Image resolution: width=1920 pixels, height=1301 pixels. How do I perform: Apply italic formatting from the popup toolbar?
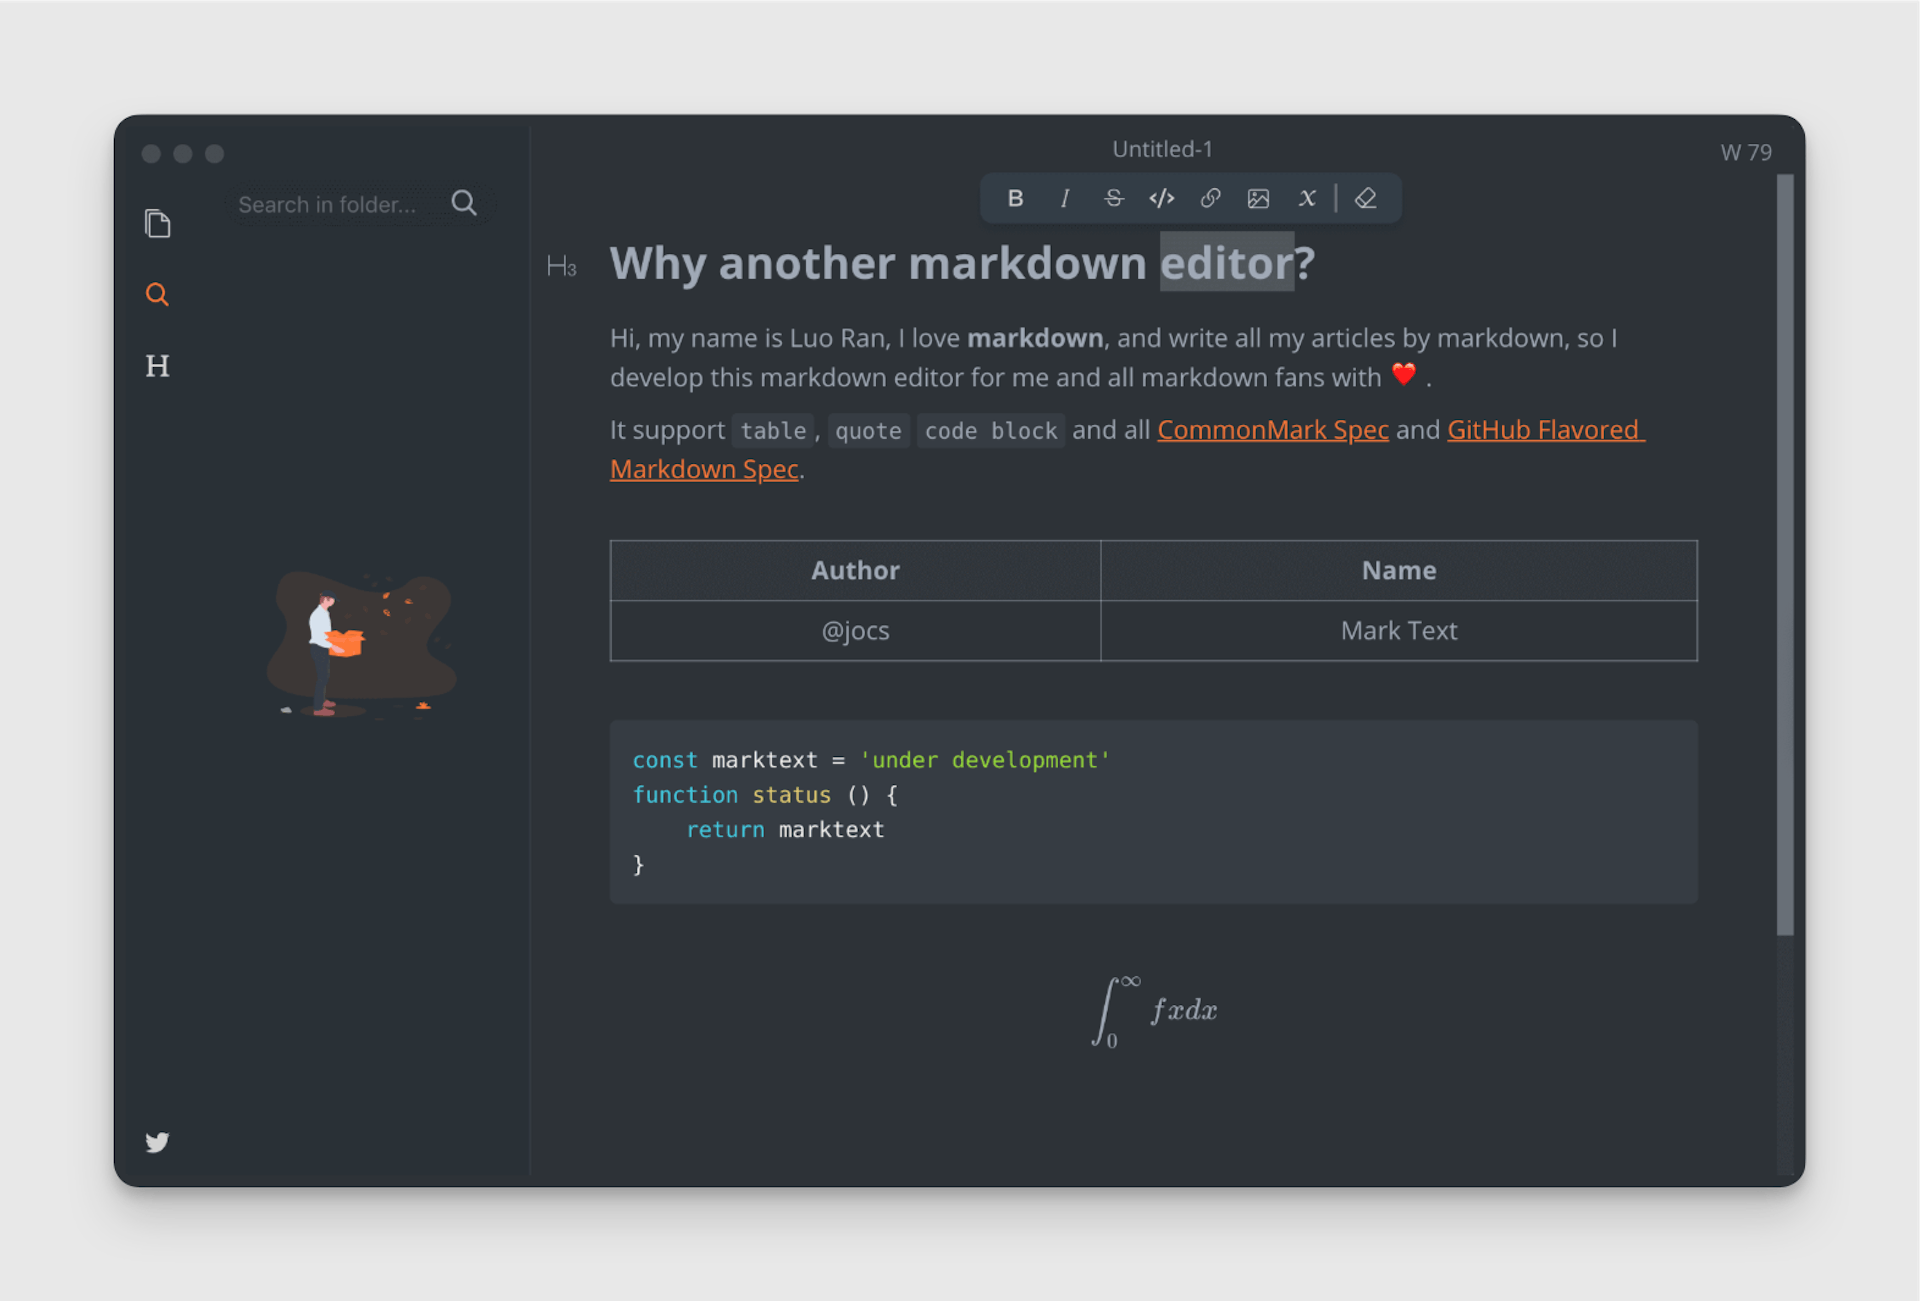(x=1064, y=198)
